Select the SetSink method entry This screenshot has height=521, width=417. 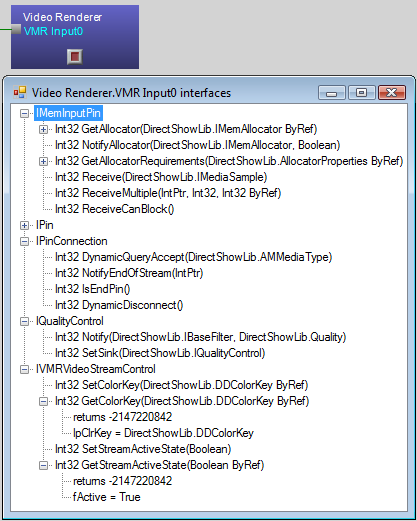(x=160, y=353)
